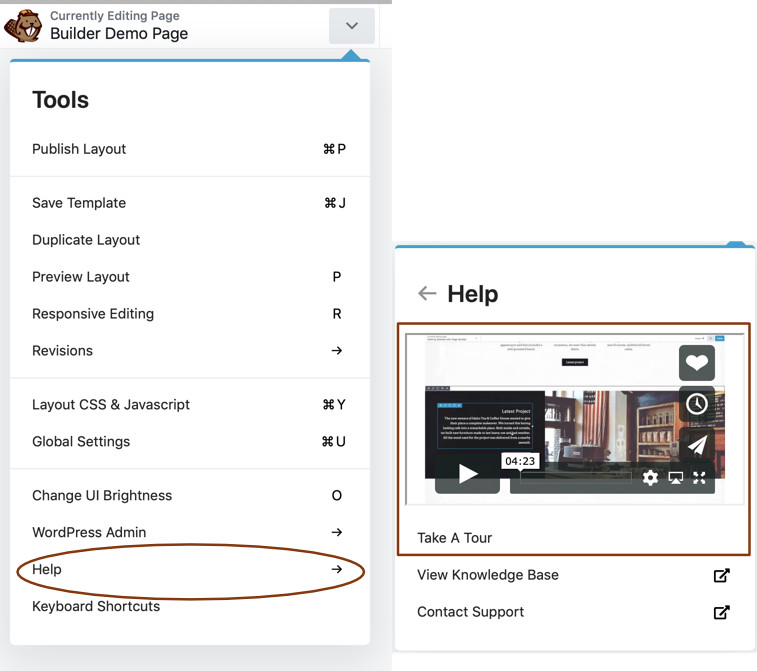Viewport: 757px width, 671px height.
Task: Toggle Change UI Brightness option
Action: click(102, 496)
